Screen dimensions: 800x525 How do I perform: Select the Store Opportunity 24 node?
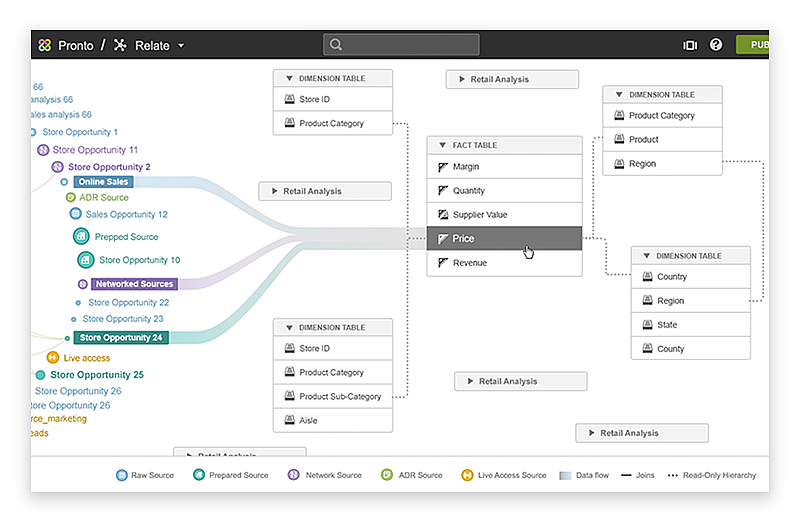click(x=120, y=338)
